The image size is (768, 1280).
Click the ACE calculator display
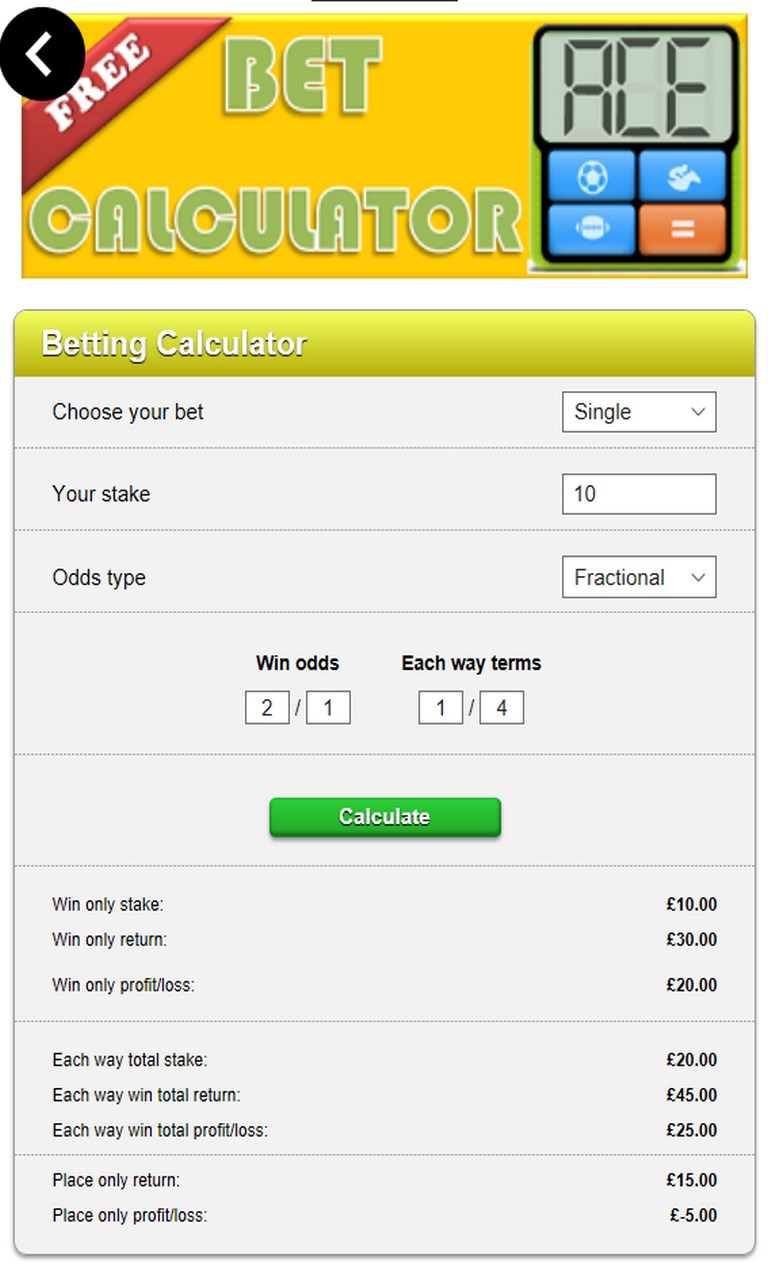pos(637,87)
